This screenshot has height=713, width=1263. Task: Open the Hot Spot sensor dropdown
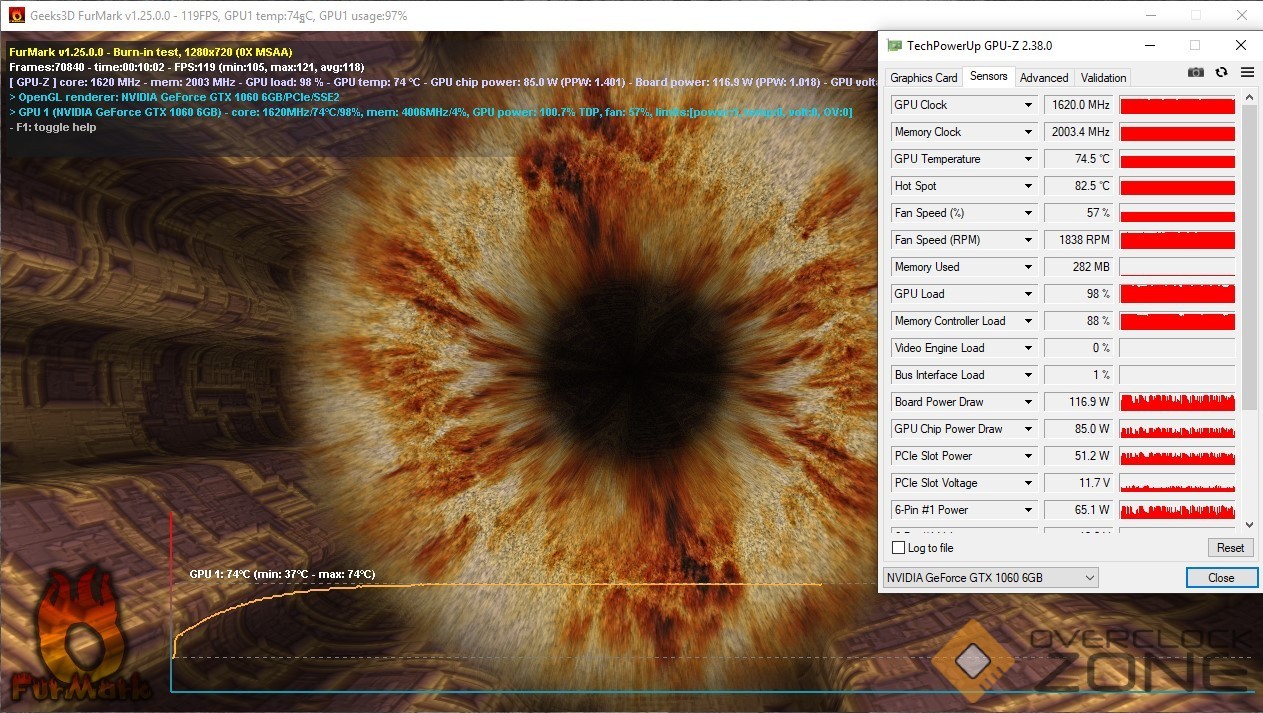tap(1028, 186)
